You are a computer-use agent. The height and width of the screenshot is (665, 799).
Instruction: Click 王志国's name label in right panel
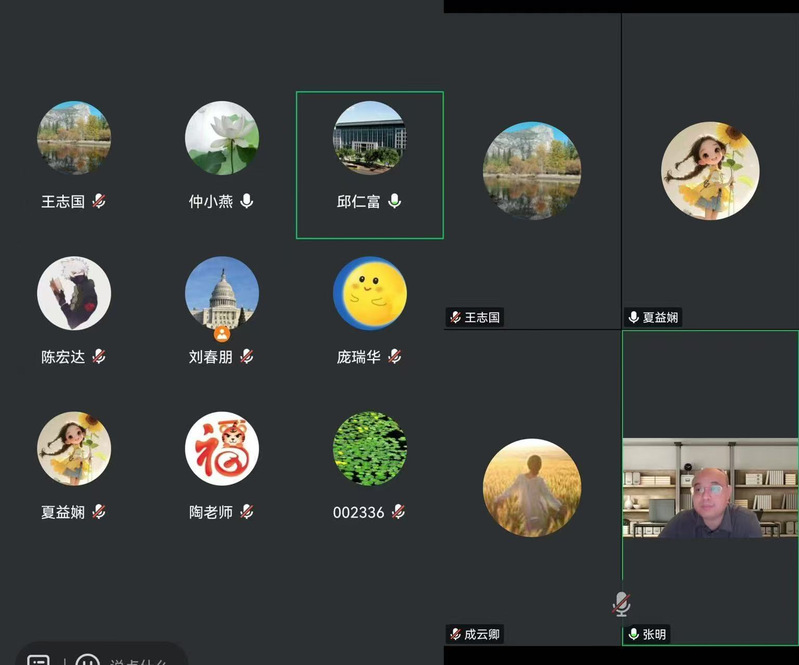[481, 318]
